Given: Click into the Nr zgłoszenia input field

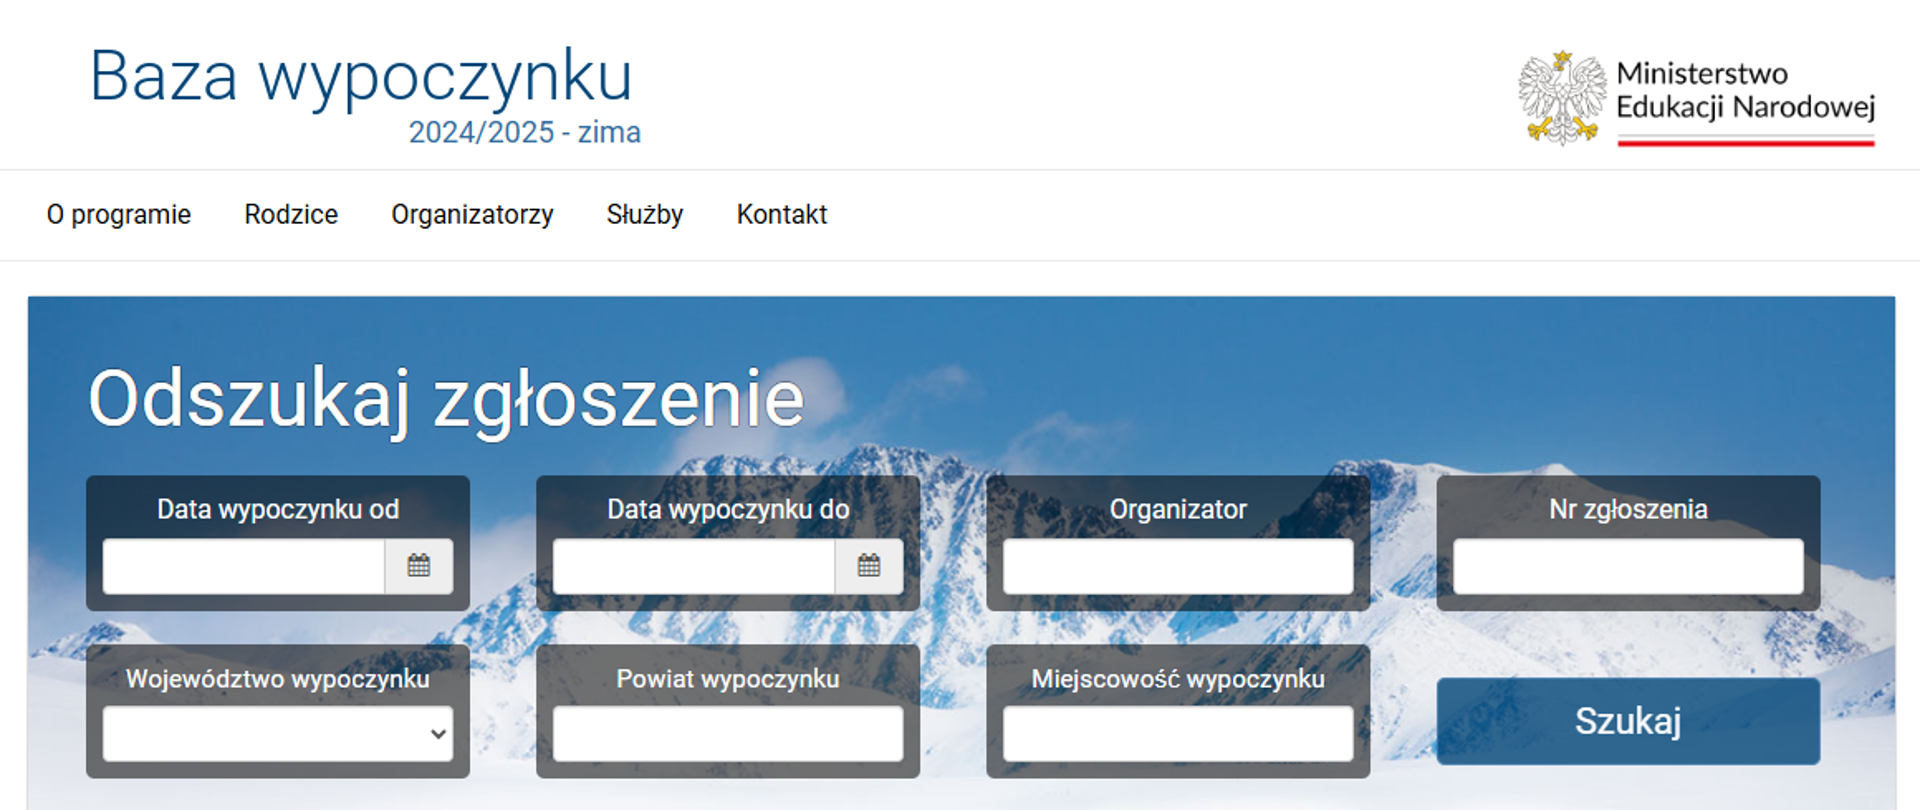Looking at the screenshot, I should (x=1628, y=566).
